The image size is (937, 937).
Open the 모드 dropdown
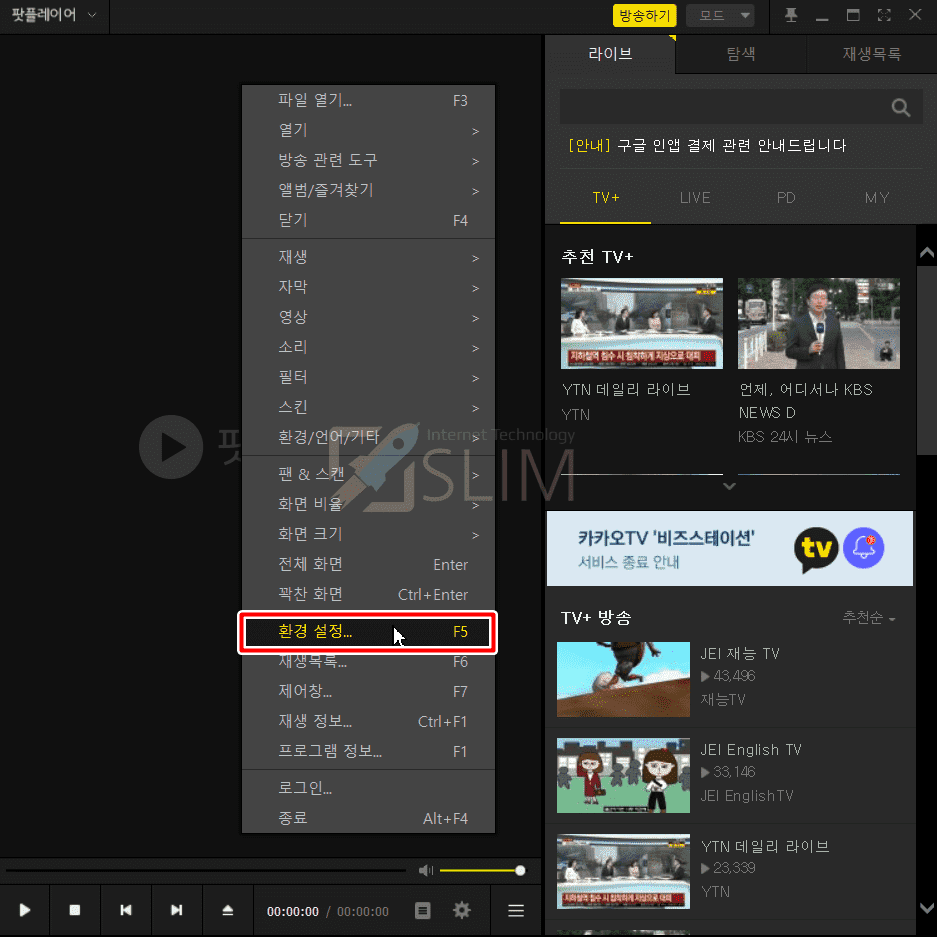tap(720, 16)
